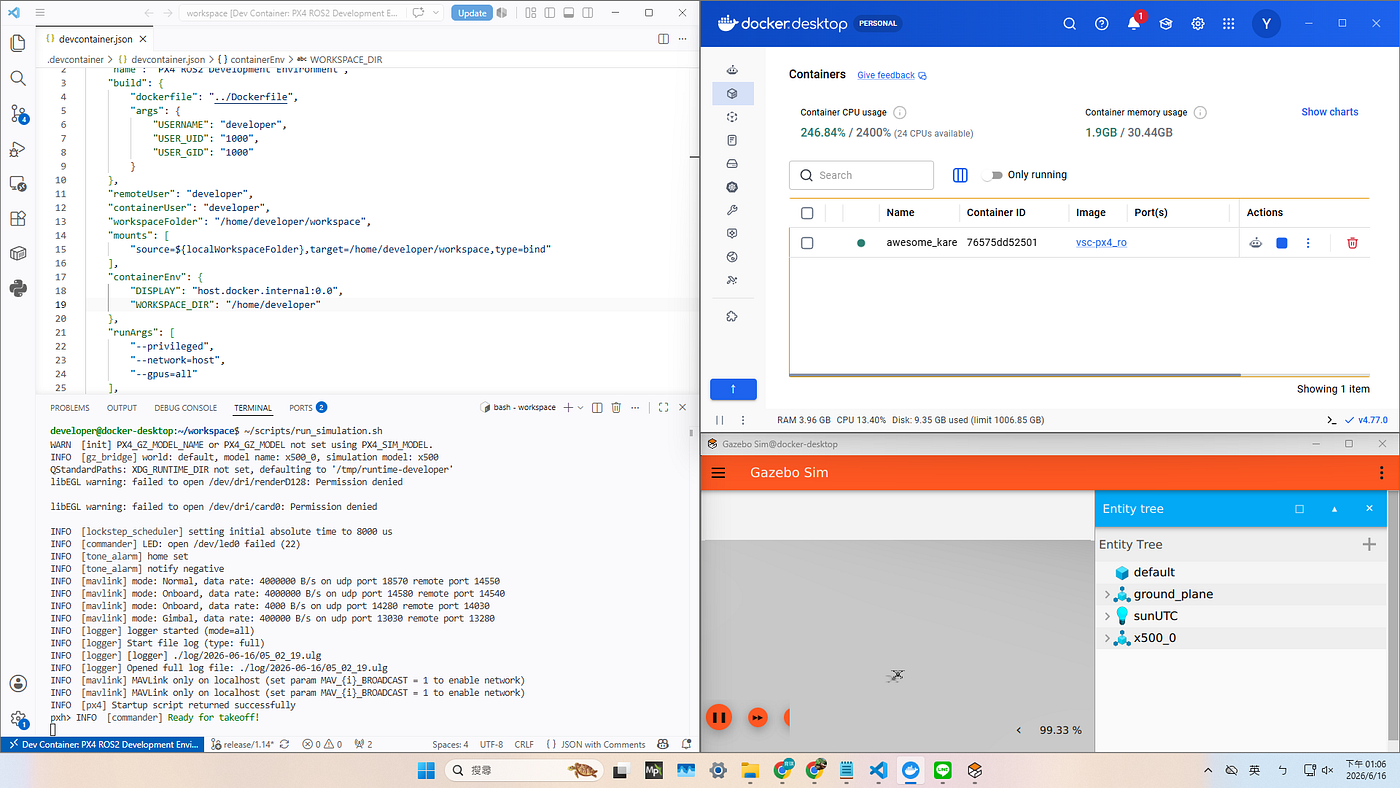Click the blue Update button in VS Code

(472, 13)
